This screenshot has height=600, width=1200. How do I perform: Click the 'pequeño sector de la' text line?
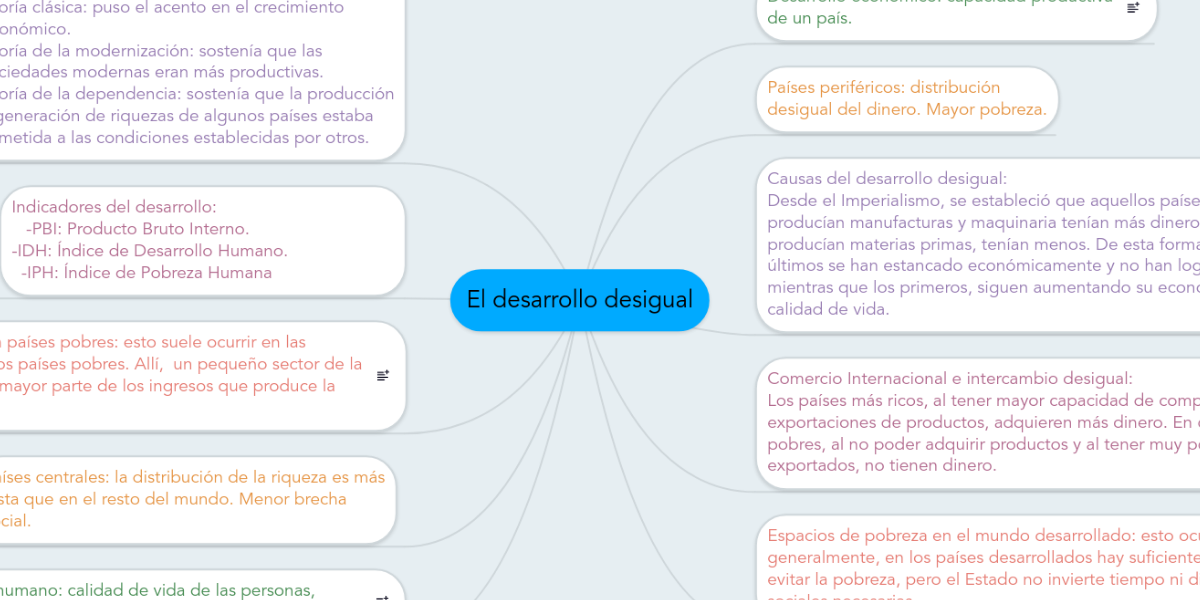tap(180, 363)
